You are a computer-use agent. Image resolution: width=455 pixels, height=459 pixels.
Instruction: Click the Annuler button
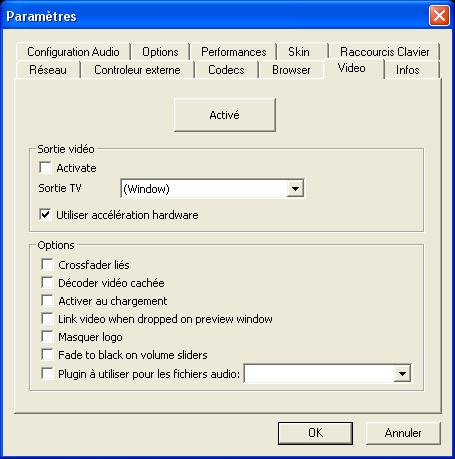pyautogui.click(x=403, y=433)
